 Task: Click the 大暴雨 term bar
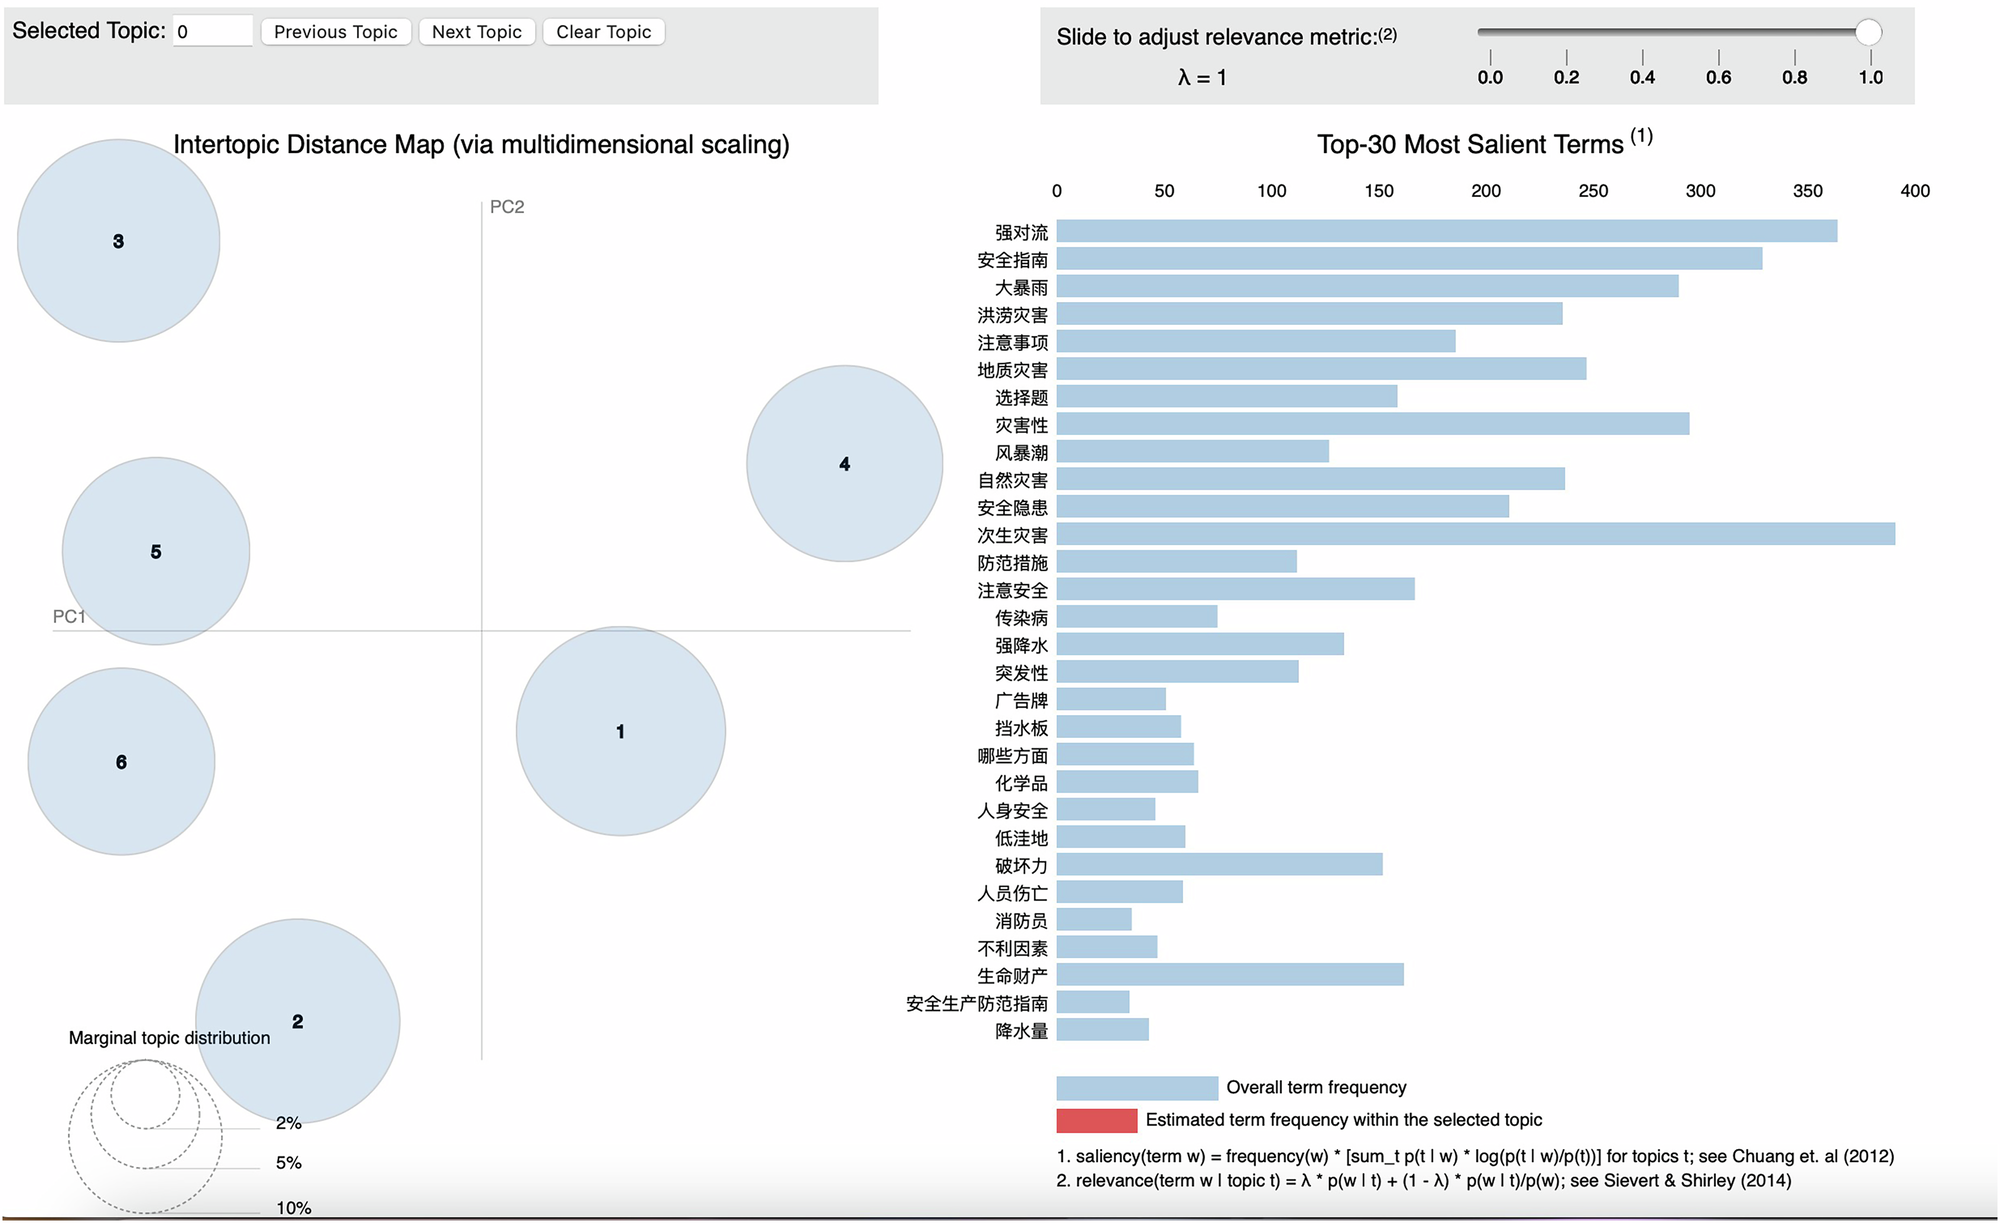tap(1367, 287)
